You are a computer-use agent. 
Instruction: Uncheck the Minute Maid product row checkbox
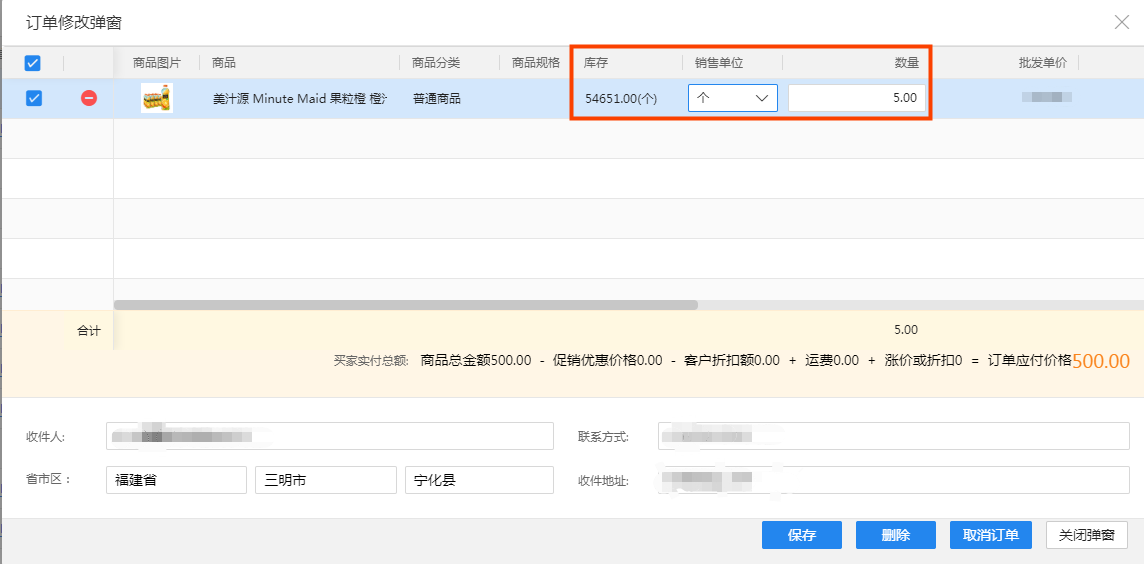[34, 98]
